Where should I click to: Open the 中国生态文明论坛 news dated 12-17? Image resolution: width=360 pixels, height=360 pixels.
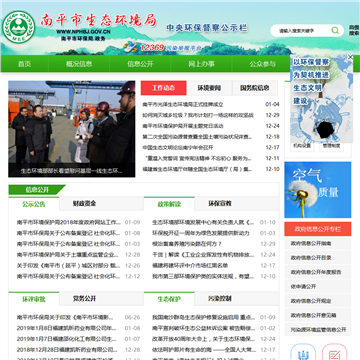click(x=178, y=147)
